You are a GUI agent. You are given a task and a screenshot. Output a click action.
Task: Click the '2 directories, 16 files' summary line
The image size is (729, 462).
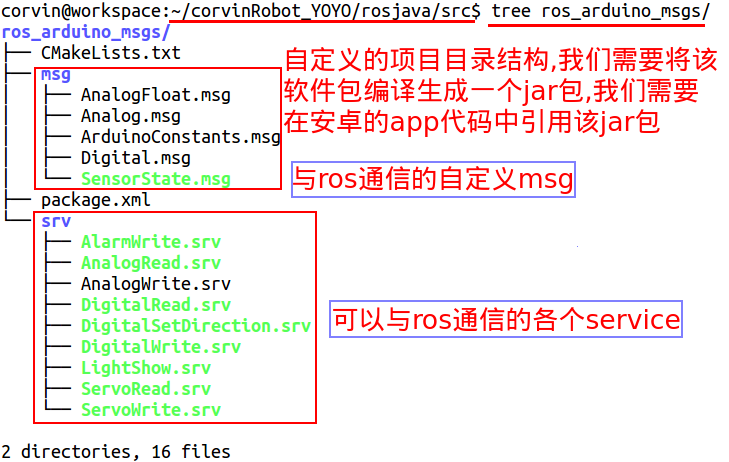(116, 452)
